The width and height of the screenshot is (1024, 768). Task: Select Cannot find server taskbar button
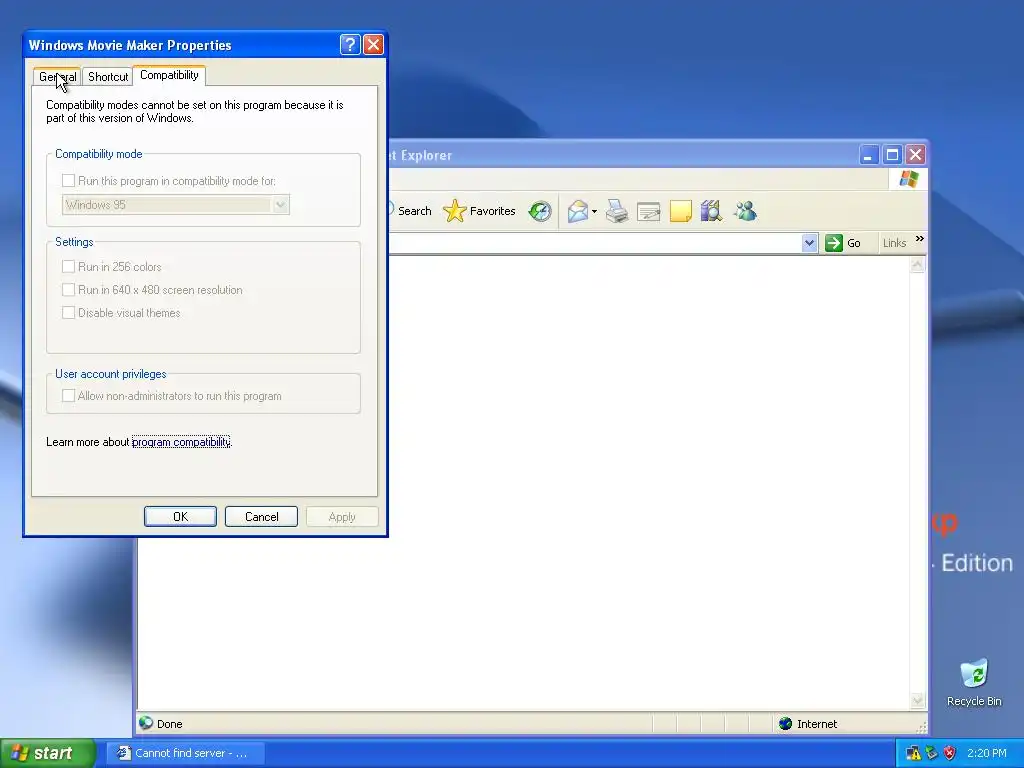(185, 753)
